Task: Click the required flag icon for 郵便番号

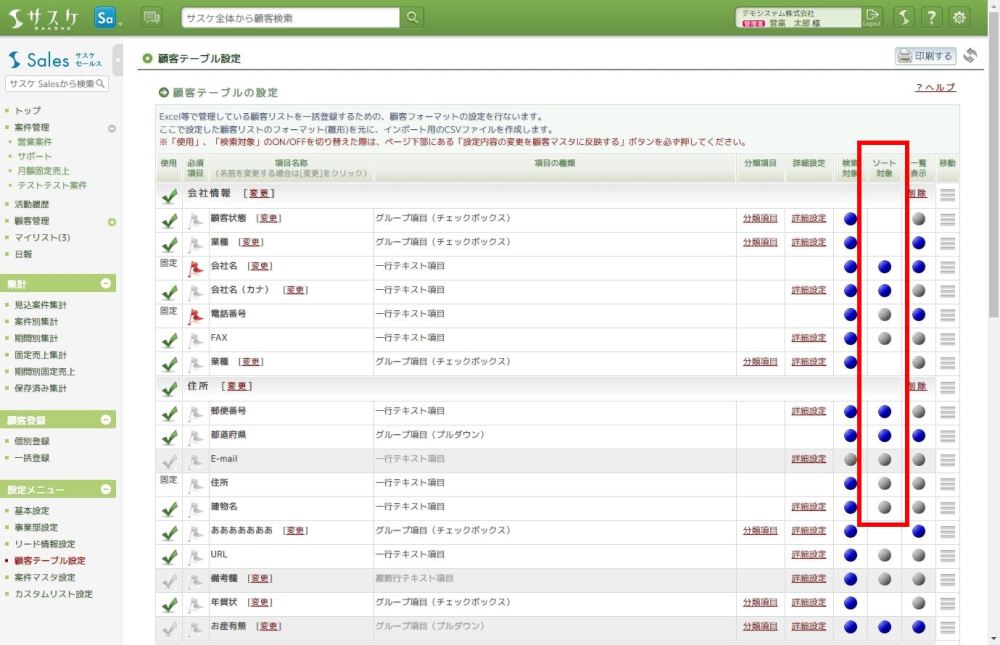Action: (x=196, y=412)
